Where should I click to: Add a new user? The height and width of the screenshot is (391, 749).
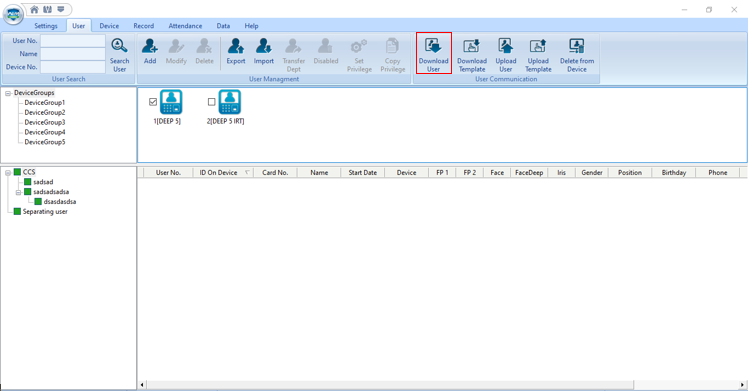(x=150, y=46)
